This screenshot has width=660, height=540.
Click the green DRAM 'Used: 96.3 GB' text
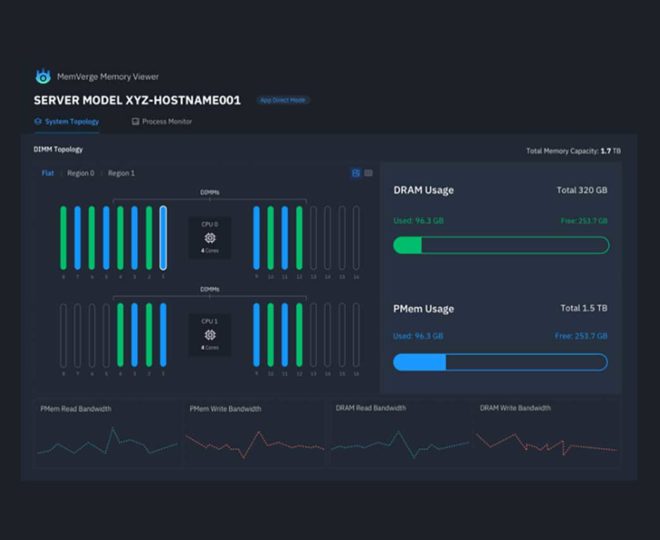coord(418,221)
